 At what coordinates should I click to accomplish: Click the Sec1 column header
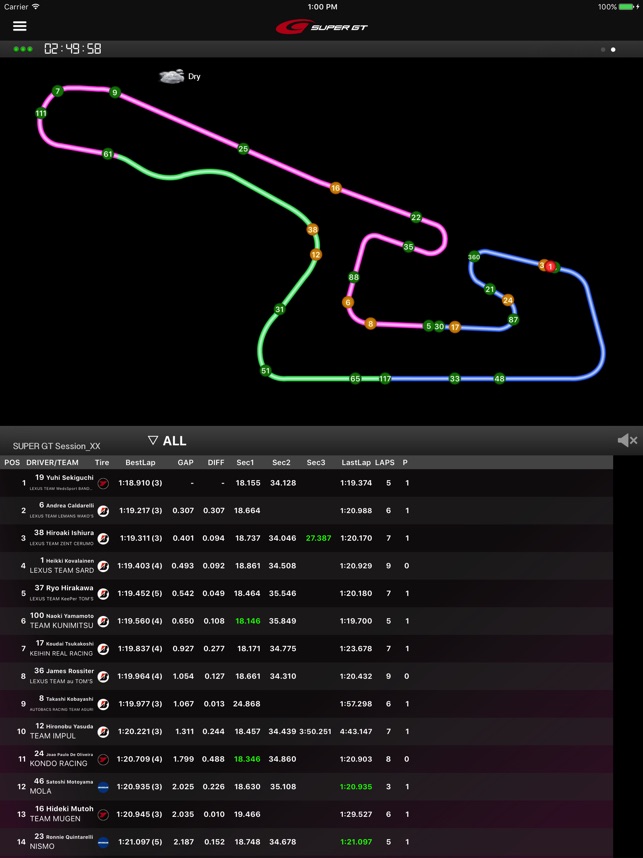point(245,462)
